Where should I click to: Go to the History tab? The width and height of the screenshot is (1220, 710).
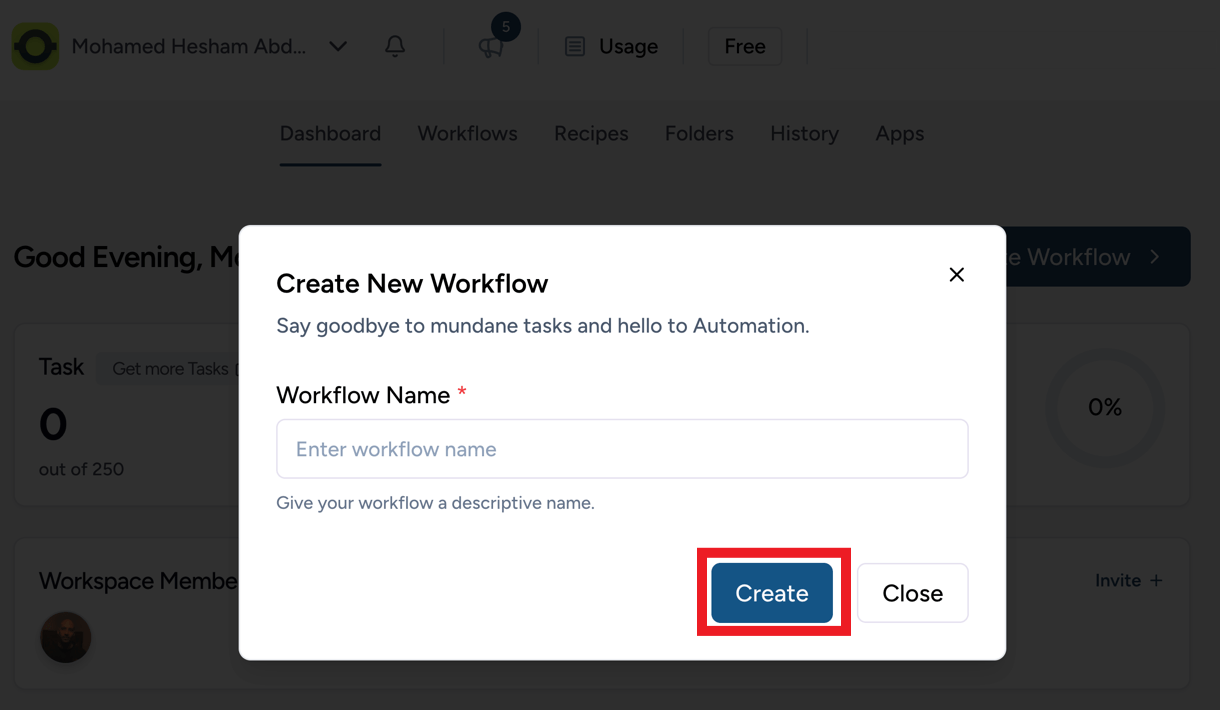pos(804,133)
